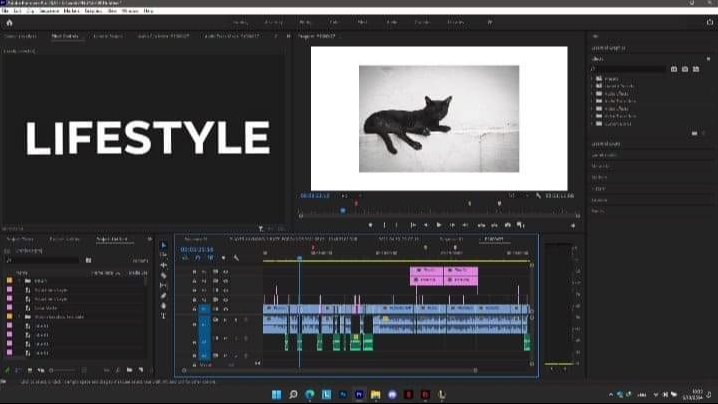Show overflow workspaces chevron in top bar
Image resolution: width=718 pixels, height=404 pixels.
pos(490,22)
